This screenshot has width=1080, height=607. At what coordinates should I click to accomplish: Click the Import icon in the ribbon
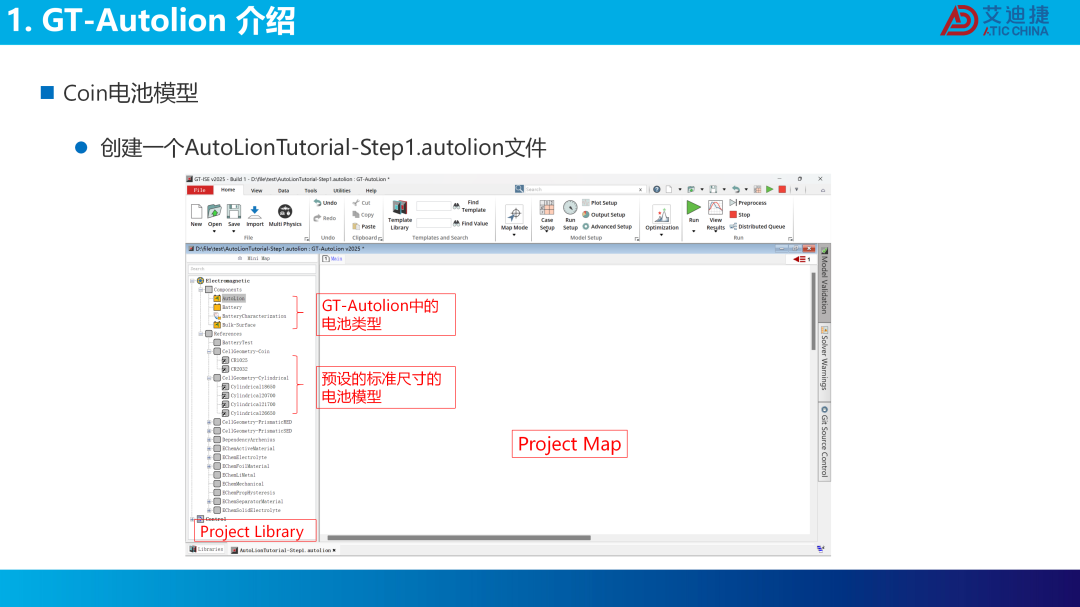click(255, 214)
